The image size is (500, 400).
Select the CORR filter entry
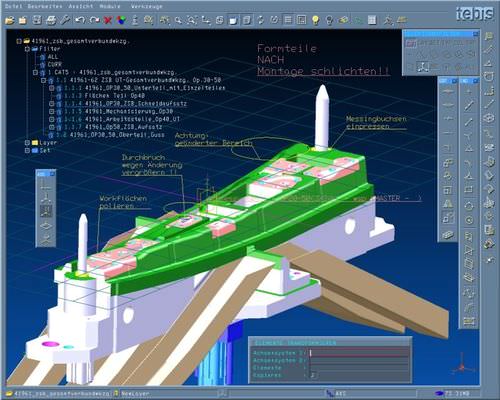54,65
